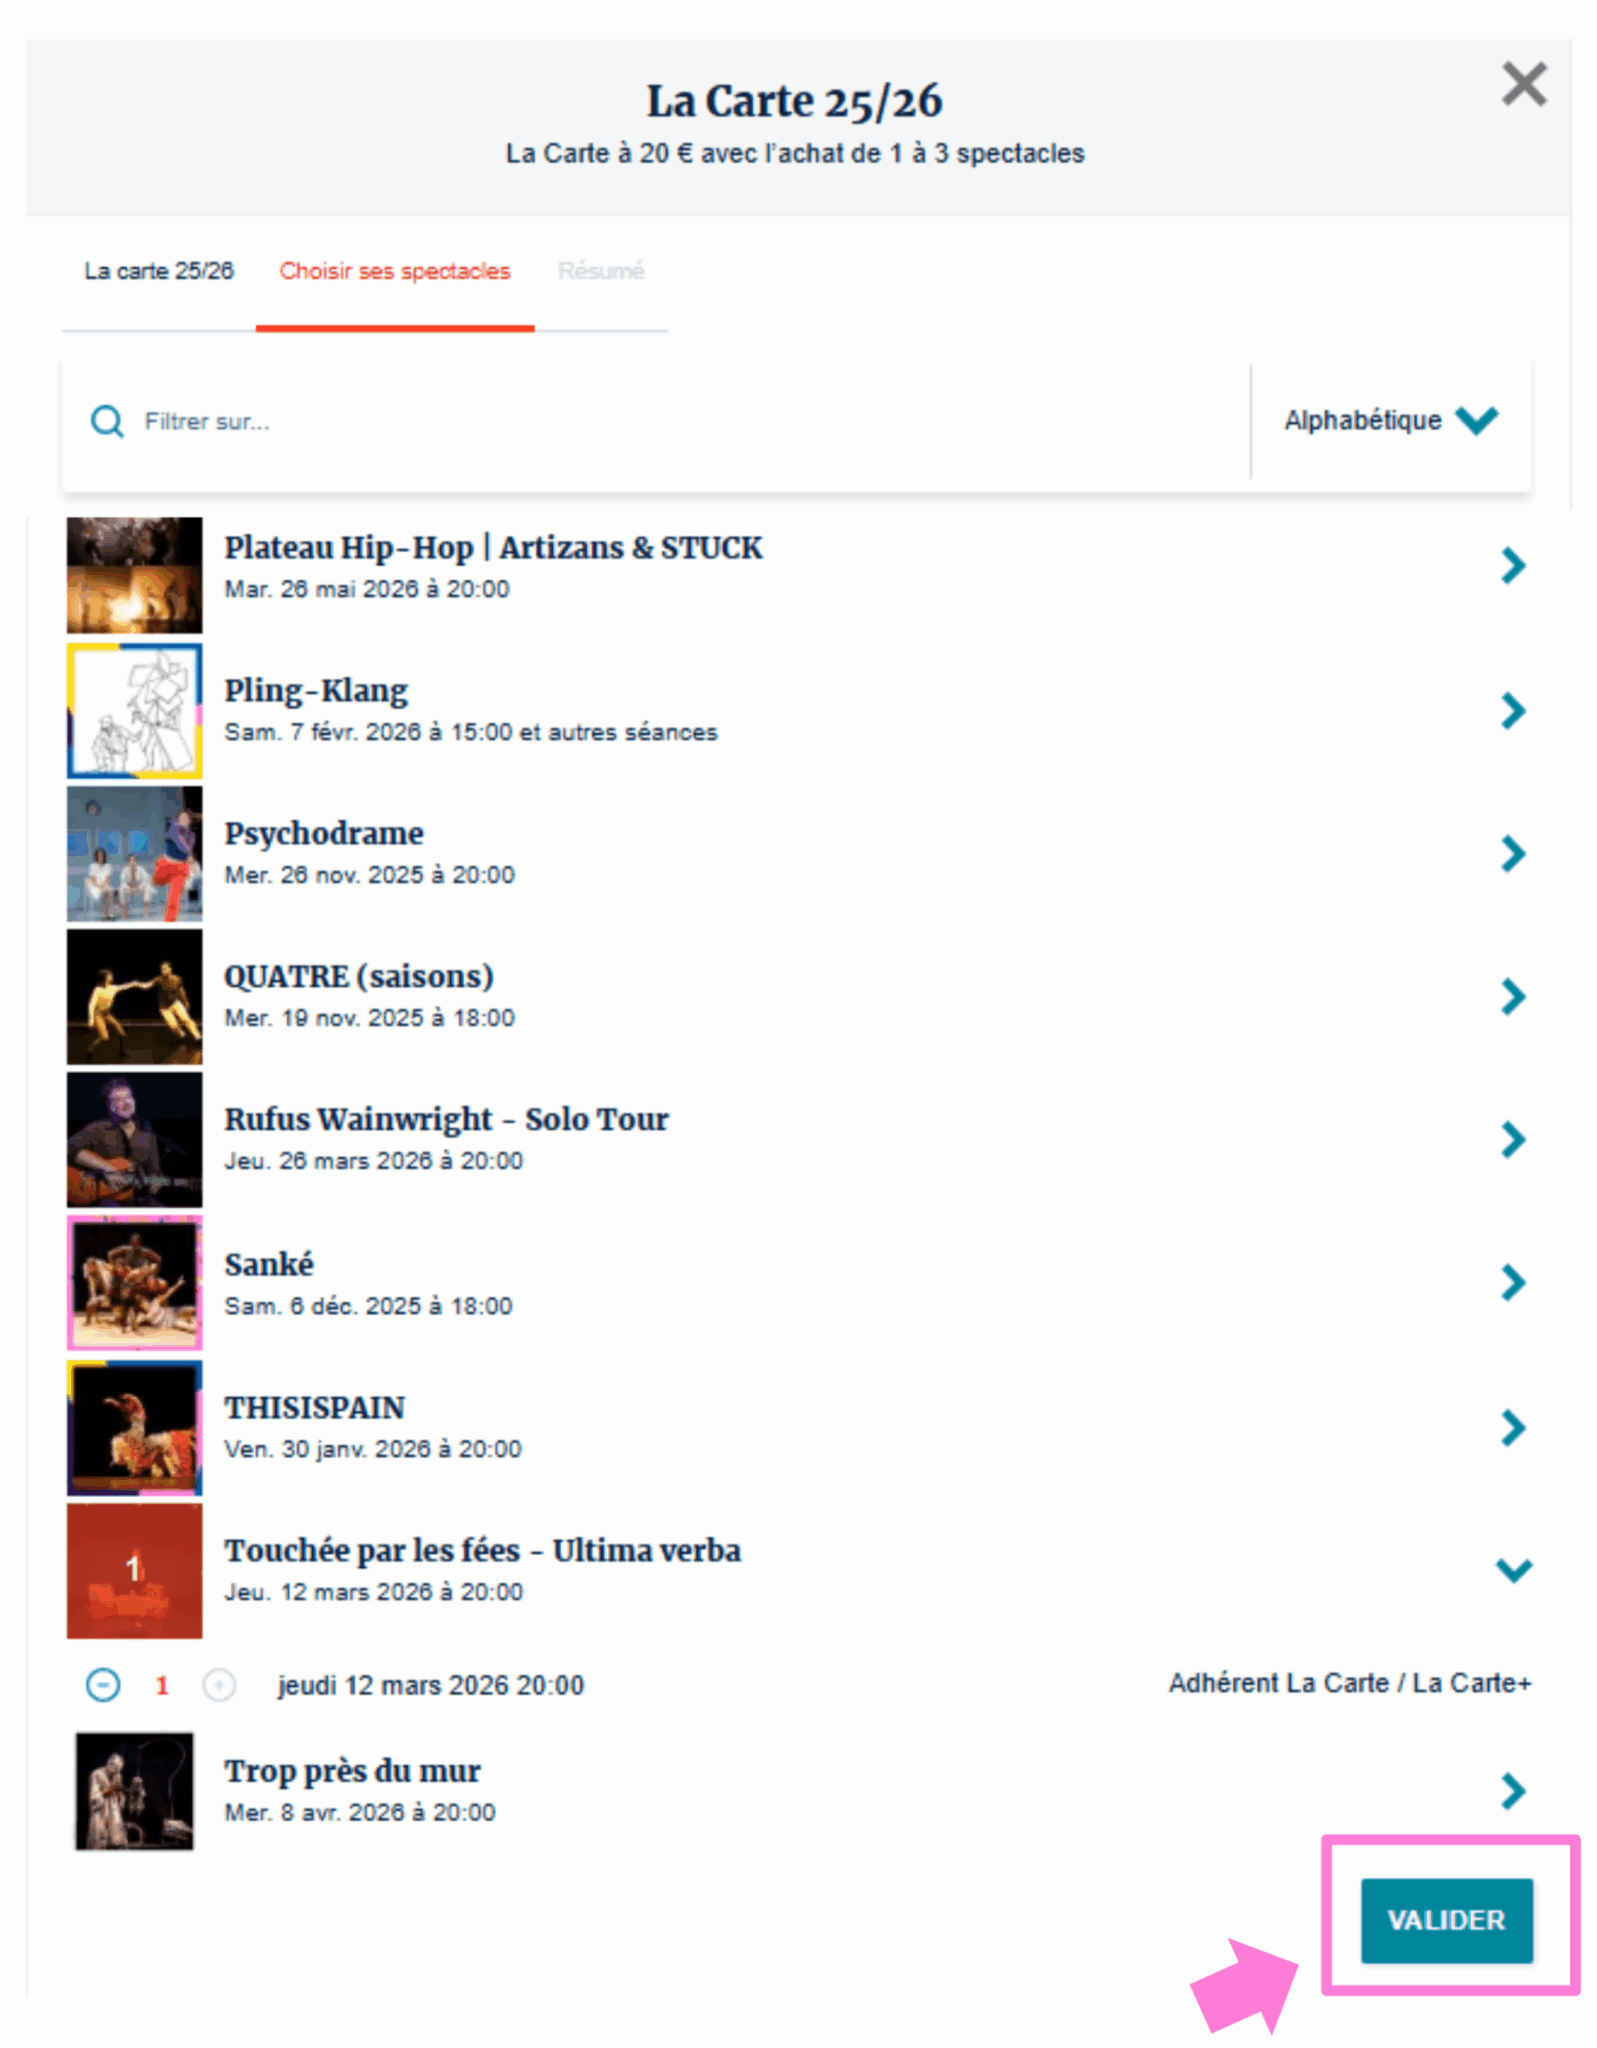
Task: Open the Pling-Klang show thumbnail
Action: click(x=134, y=711)
